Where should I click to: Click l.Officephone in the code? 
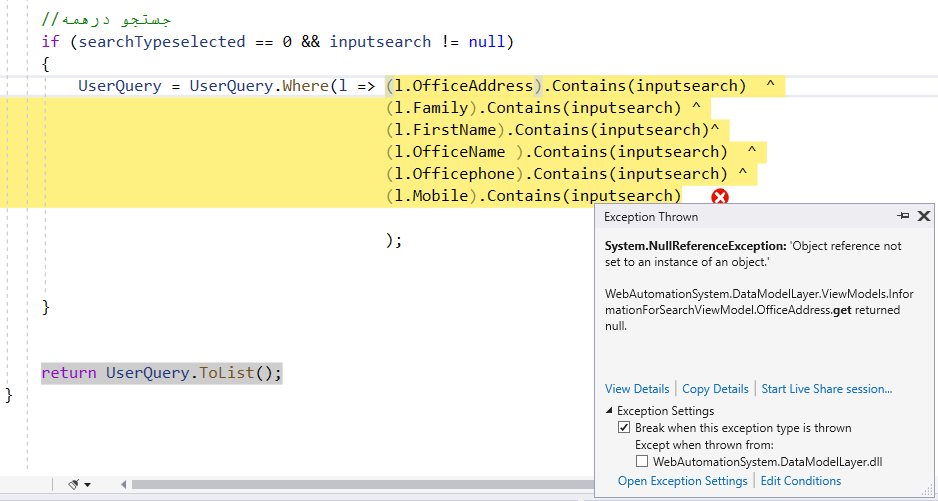455,174
